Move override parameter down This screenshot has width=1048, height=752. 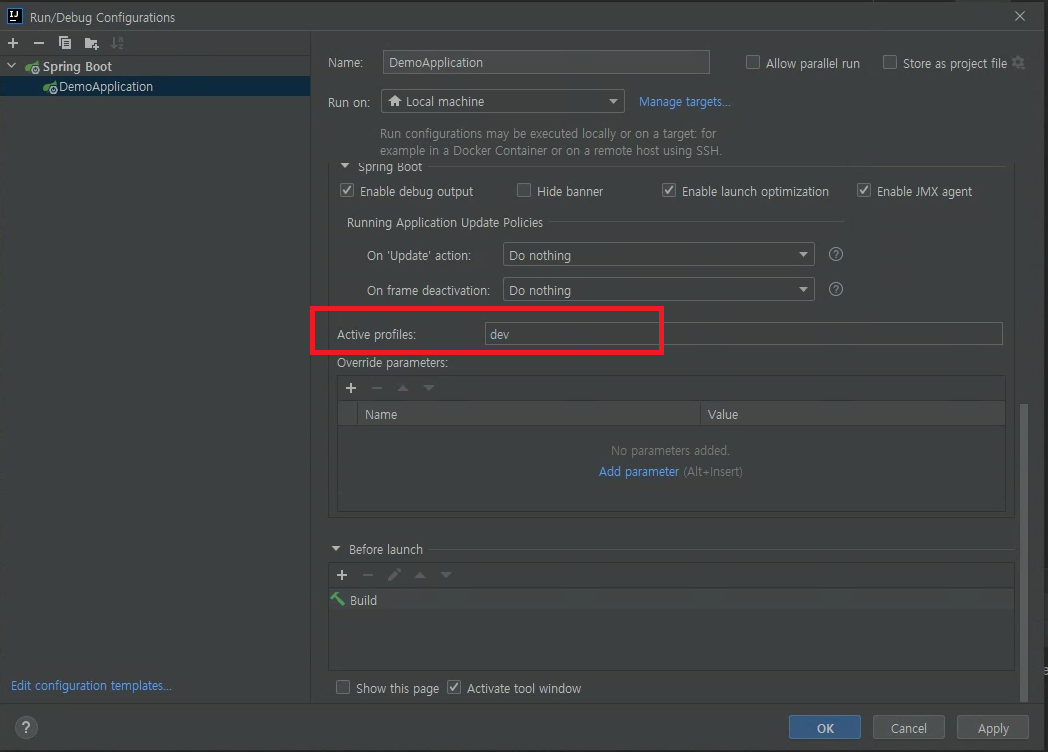[429, 388]
